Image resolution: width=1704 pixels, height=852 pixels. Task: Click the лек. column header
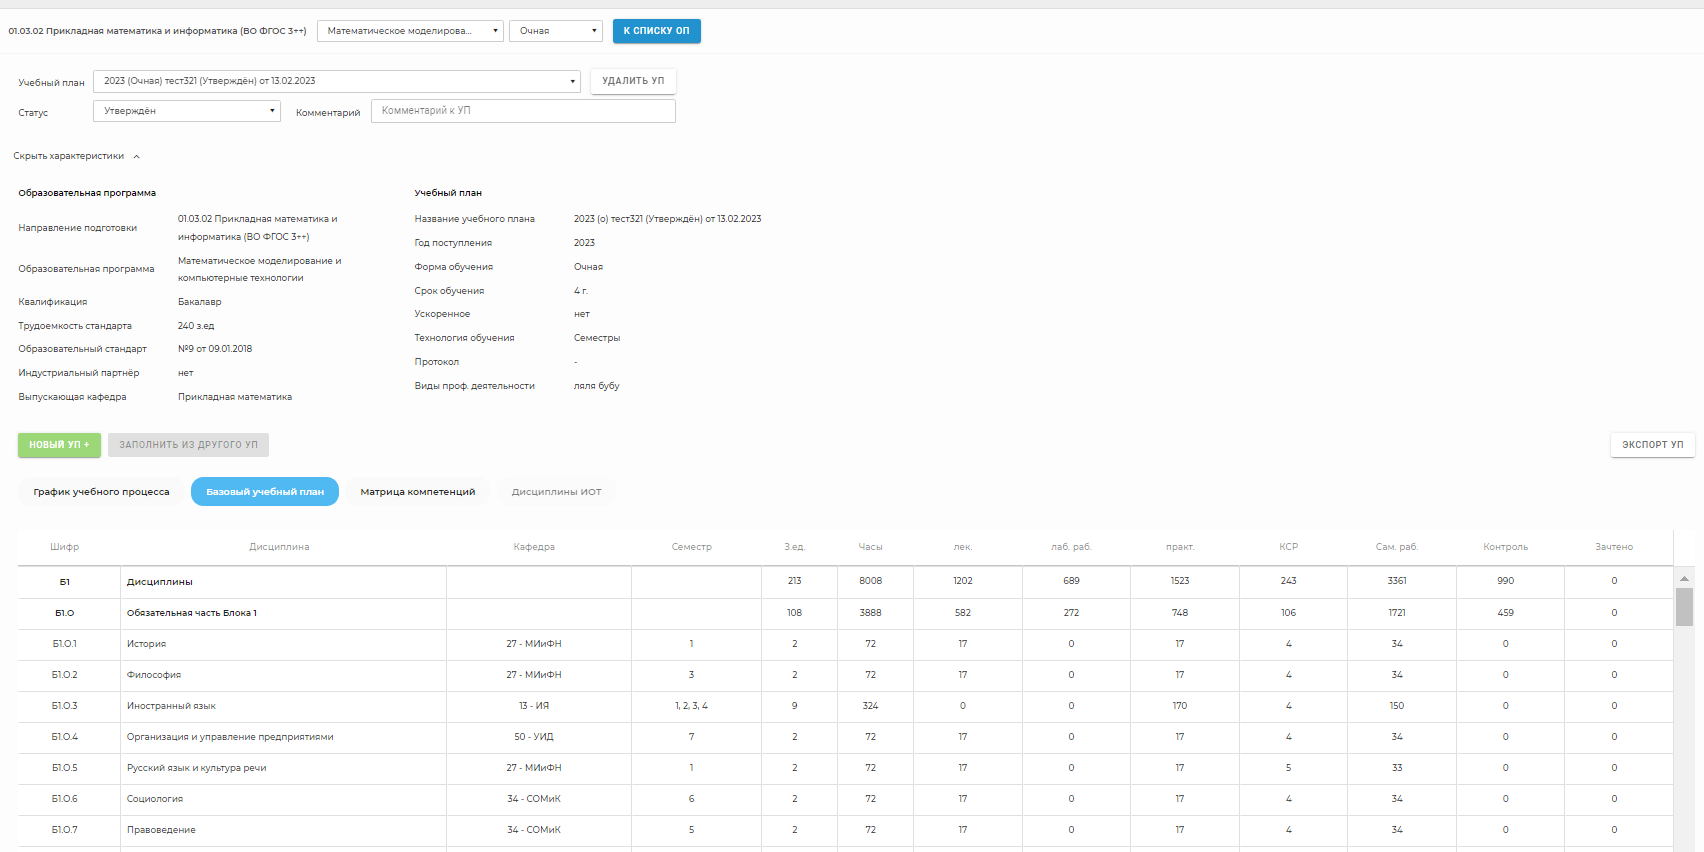(963, 547)
